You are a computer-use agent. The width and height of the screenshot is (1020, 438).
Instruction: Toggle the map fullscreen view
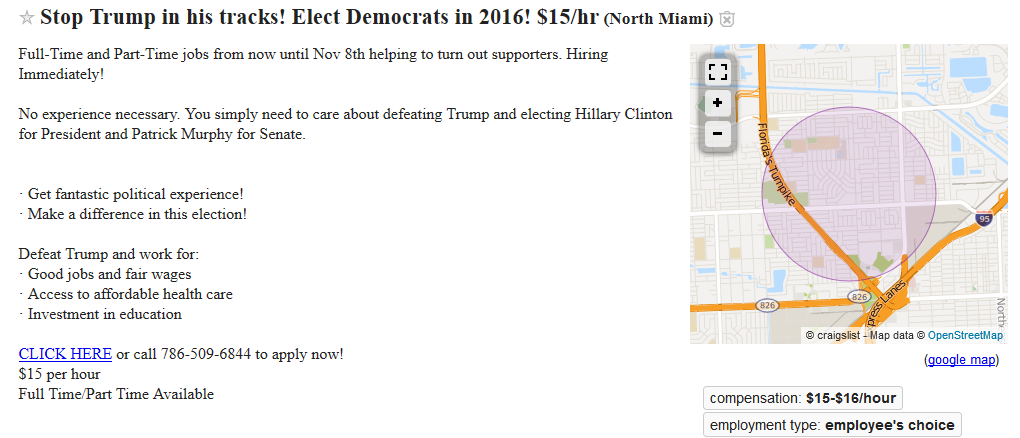tap(717, 71)
